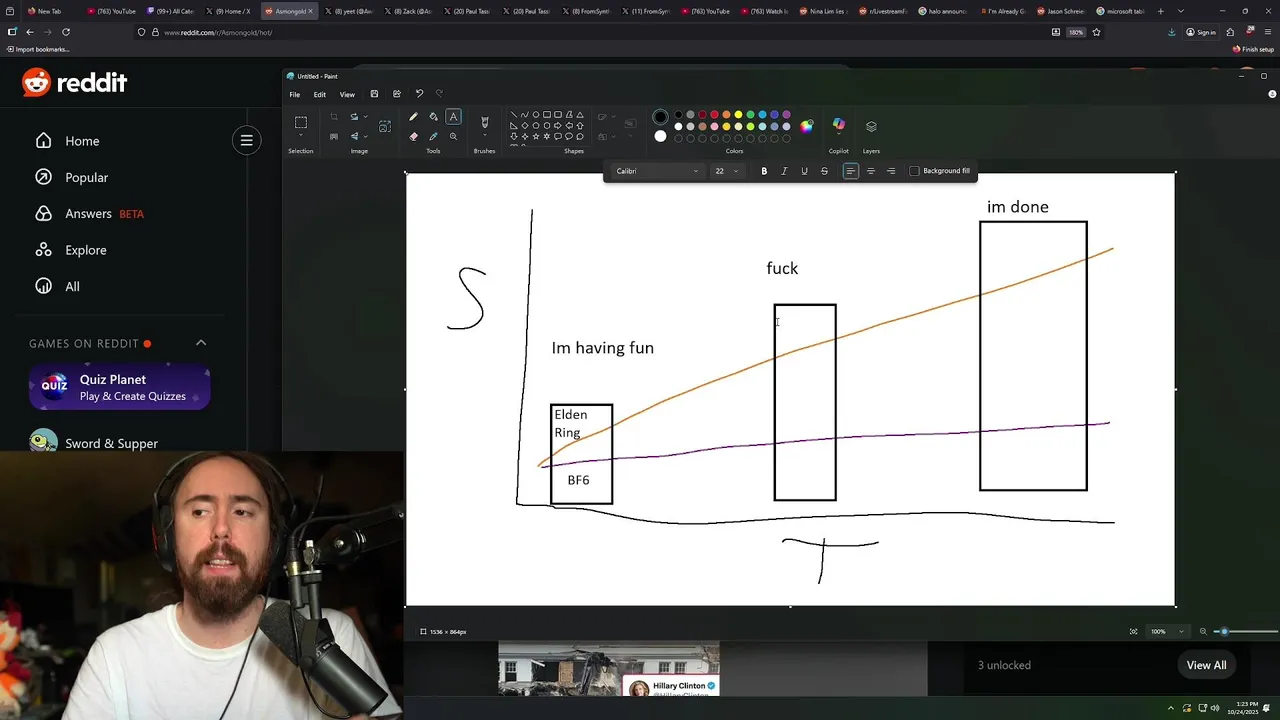Click the Share icon in Paint
Image resolution: width=1280 pixels, height=720 pixels.
pos(397,94)
